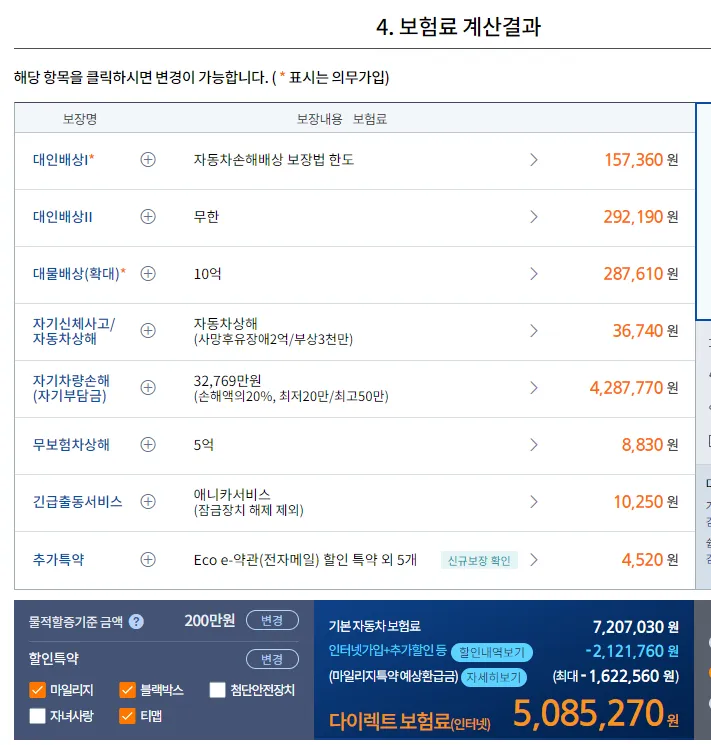The image size is (711, 745).
Task: Open the 32,769만원 row chevron arrow
Action: pyautogui.click(x=534, y=388)
